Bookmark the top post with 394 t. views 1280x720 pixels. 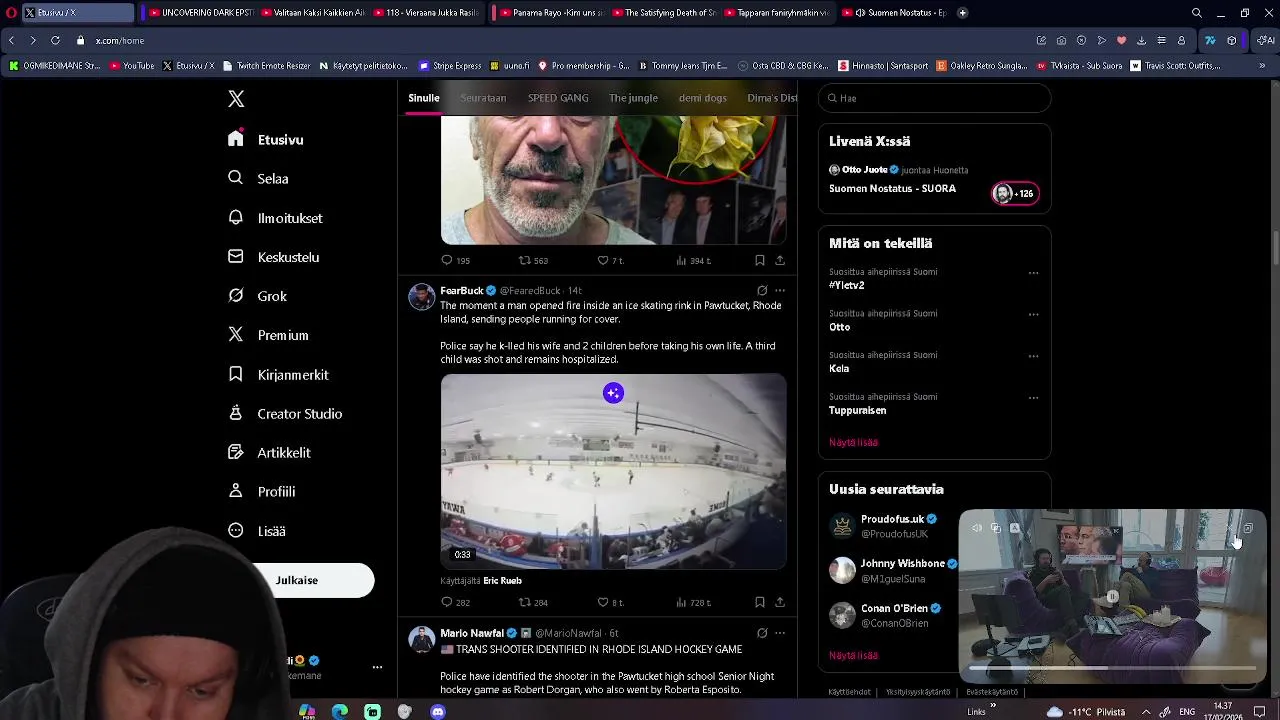tap(760, 260)
